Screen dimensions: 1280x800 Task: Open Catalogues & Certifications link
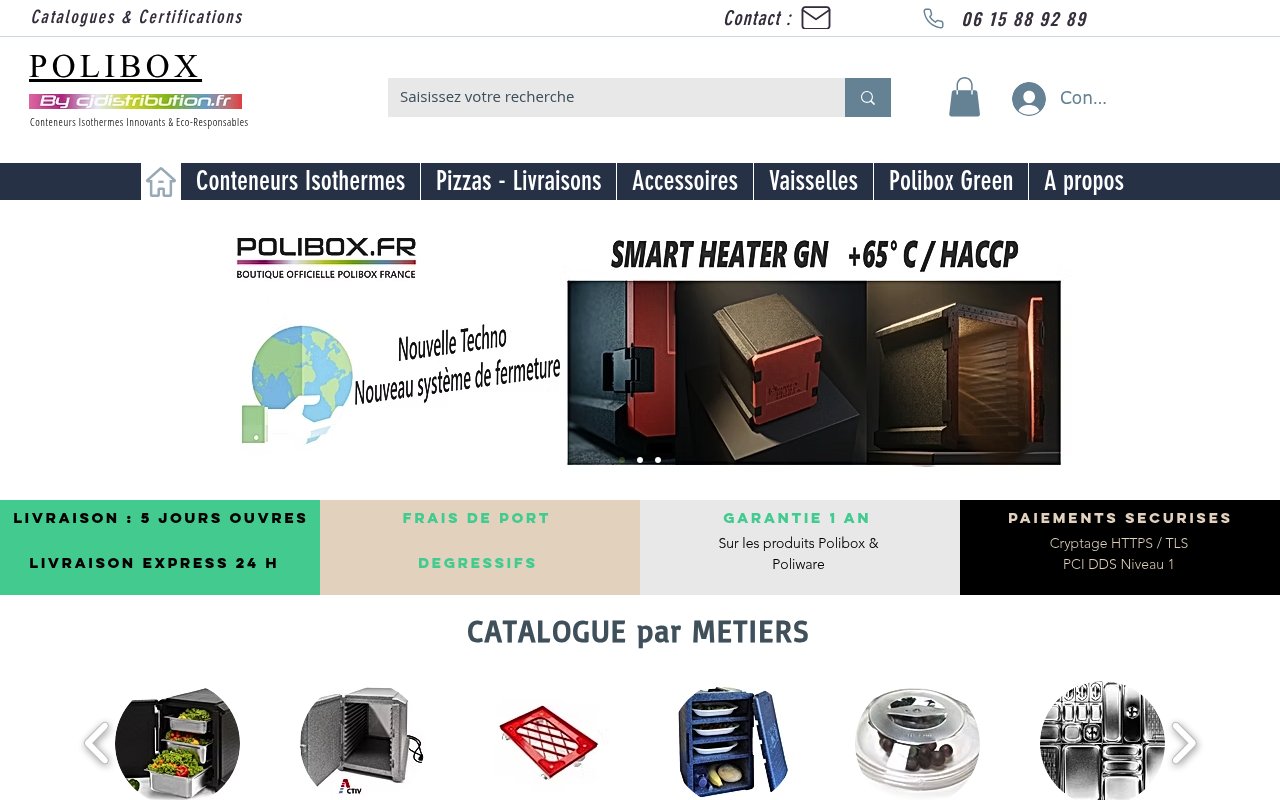(137, 17)
